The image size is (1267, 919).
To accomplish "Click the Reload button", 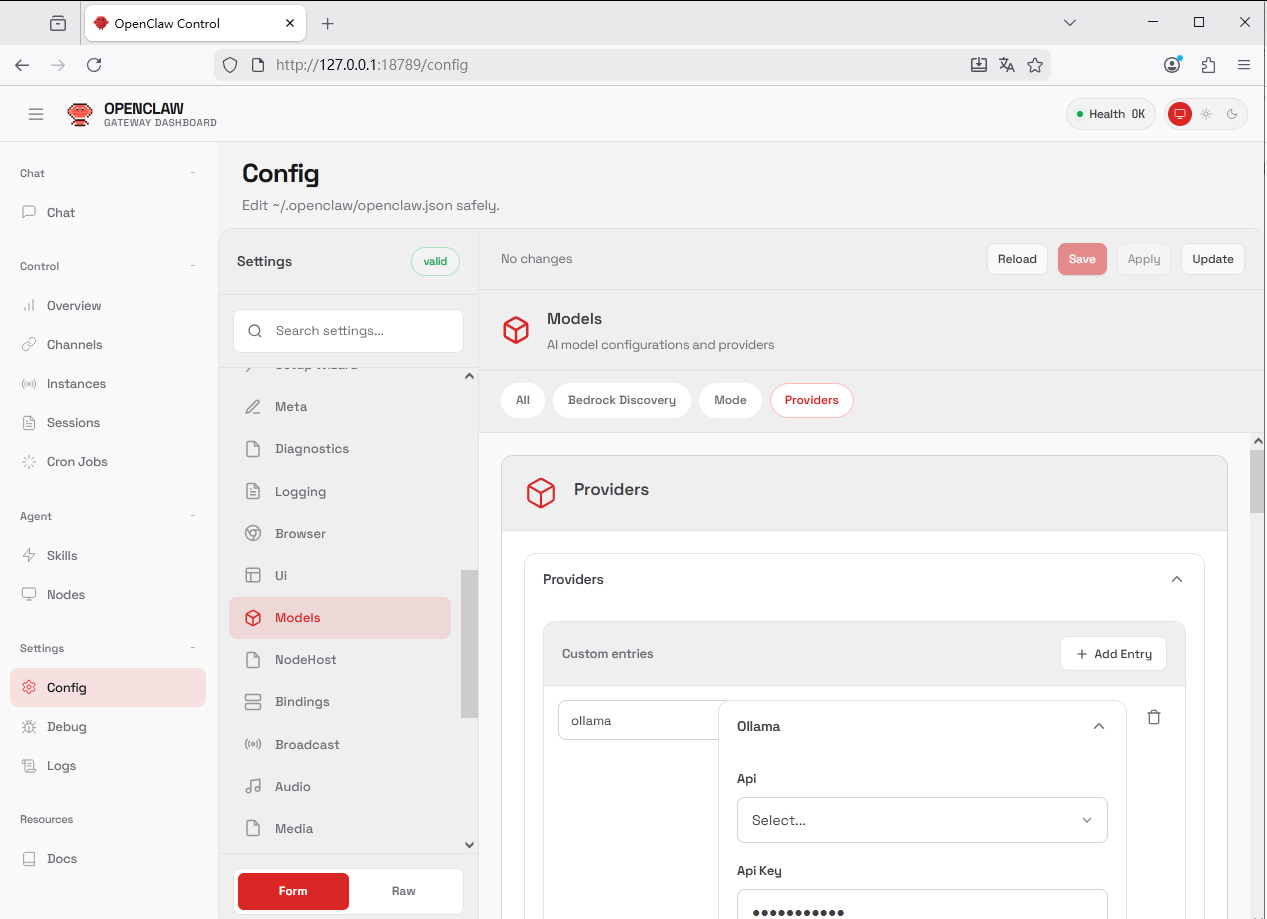I will click(x=1017, y=259).
